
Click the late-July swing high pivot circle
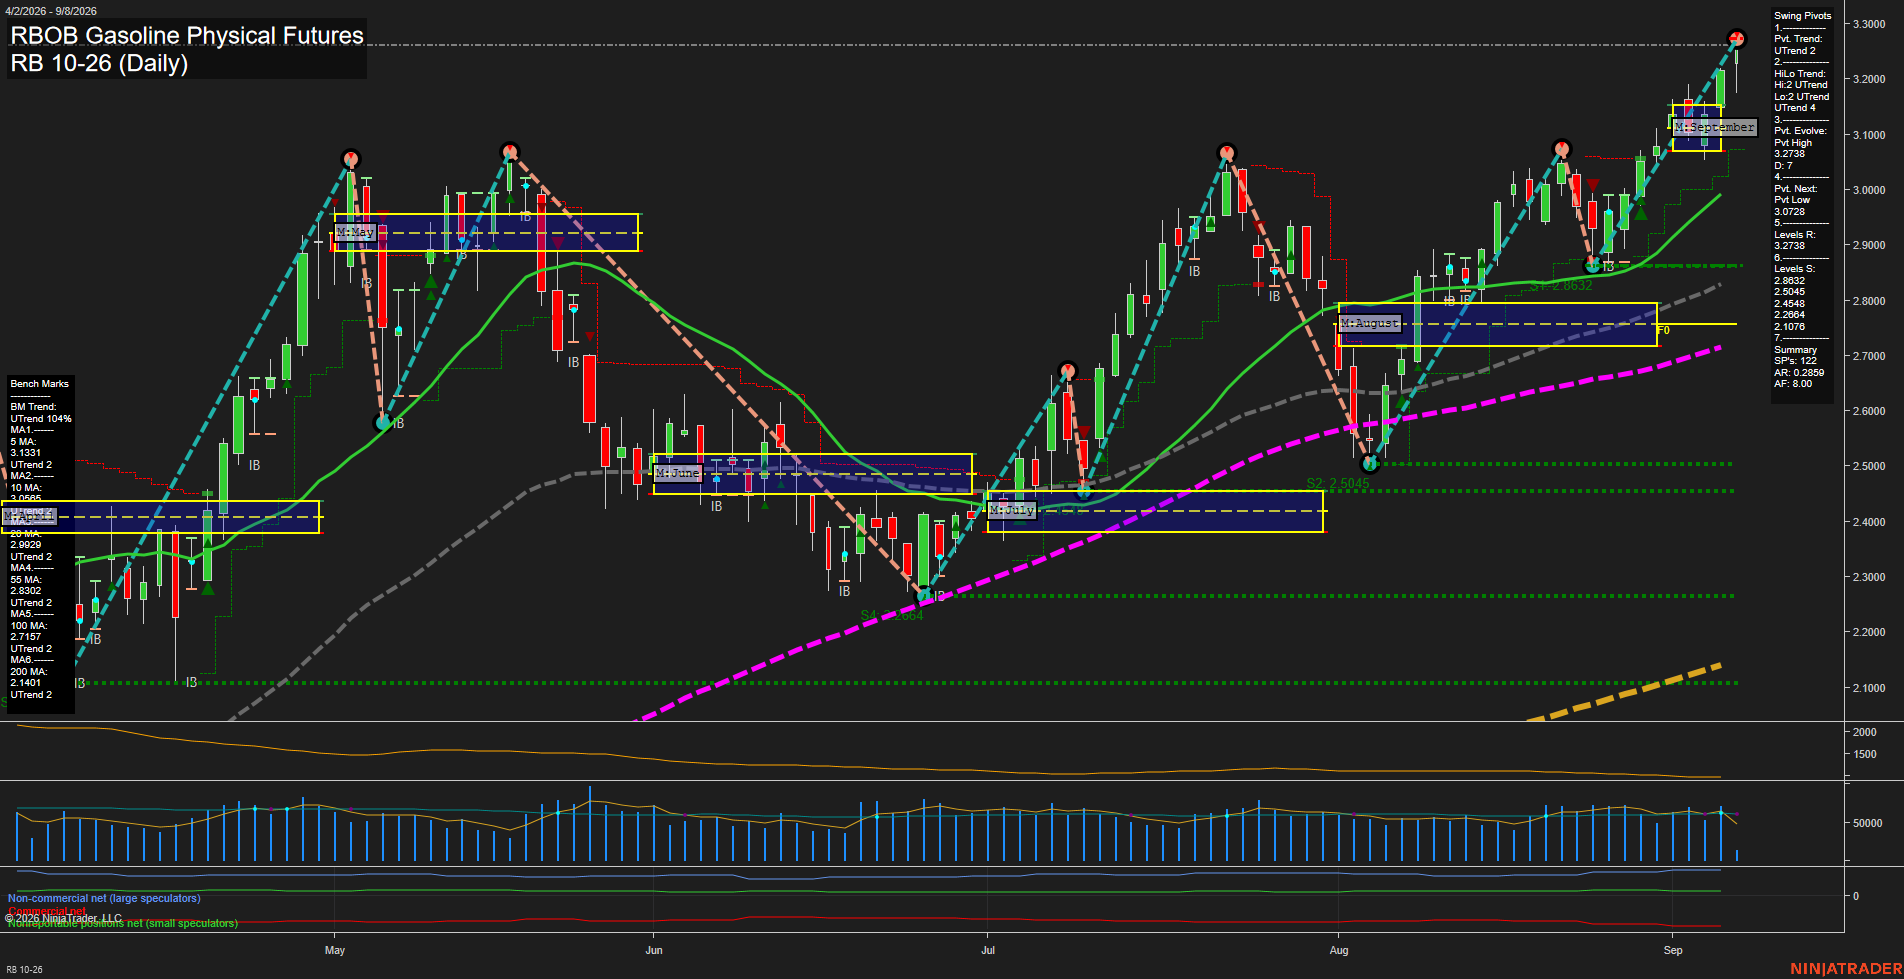tap(1227, 153)
